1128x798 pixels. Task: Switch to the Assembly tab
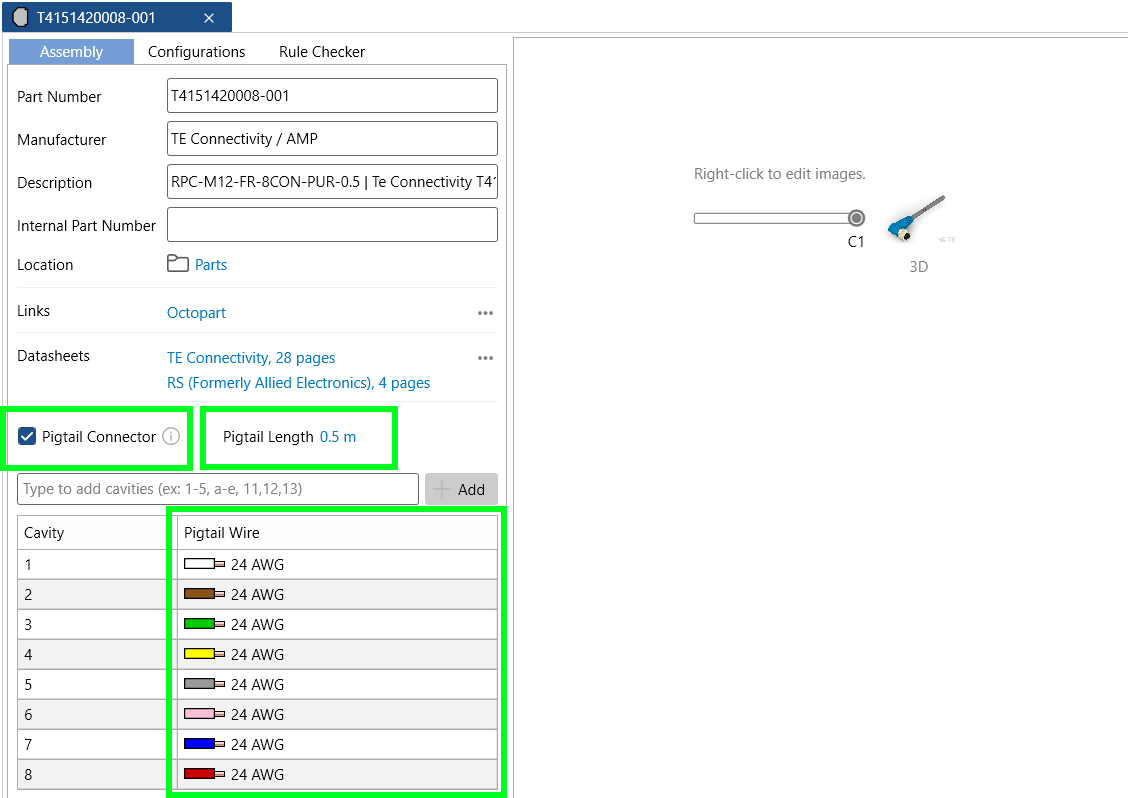pyautogui.click(x=71, y=52)
